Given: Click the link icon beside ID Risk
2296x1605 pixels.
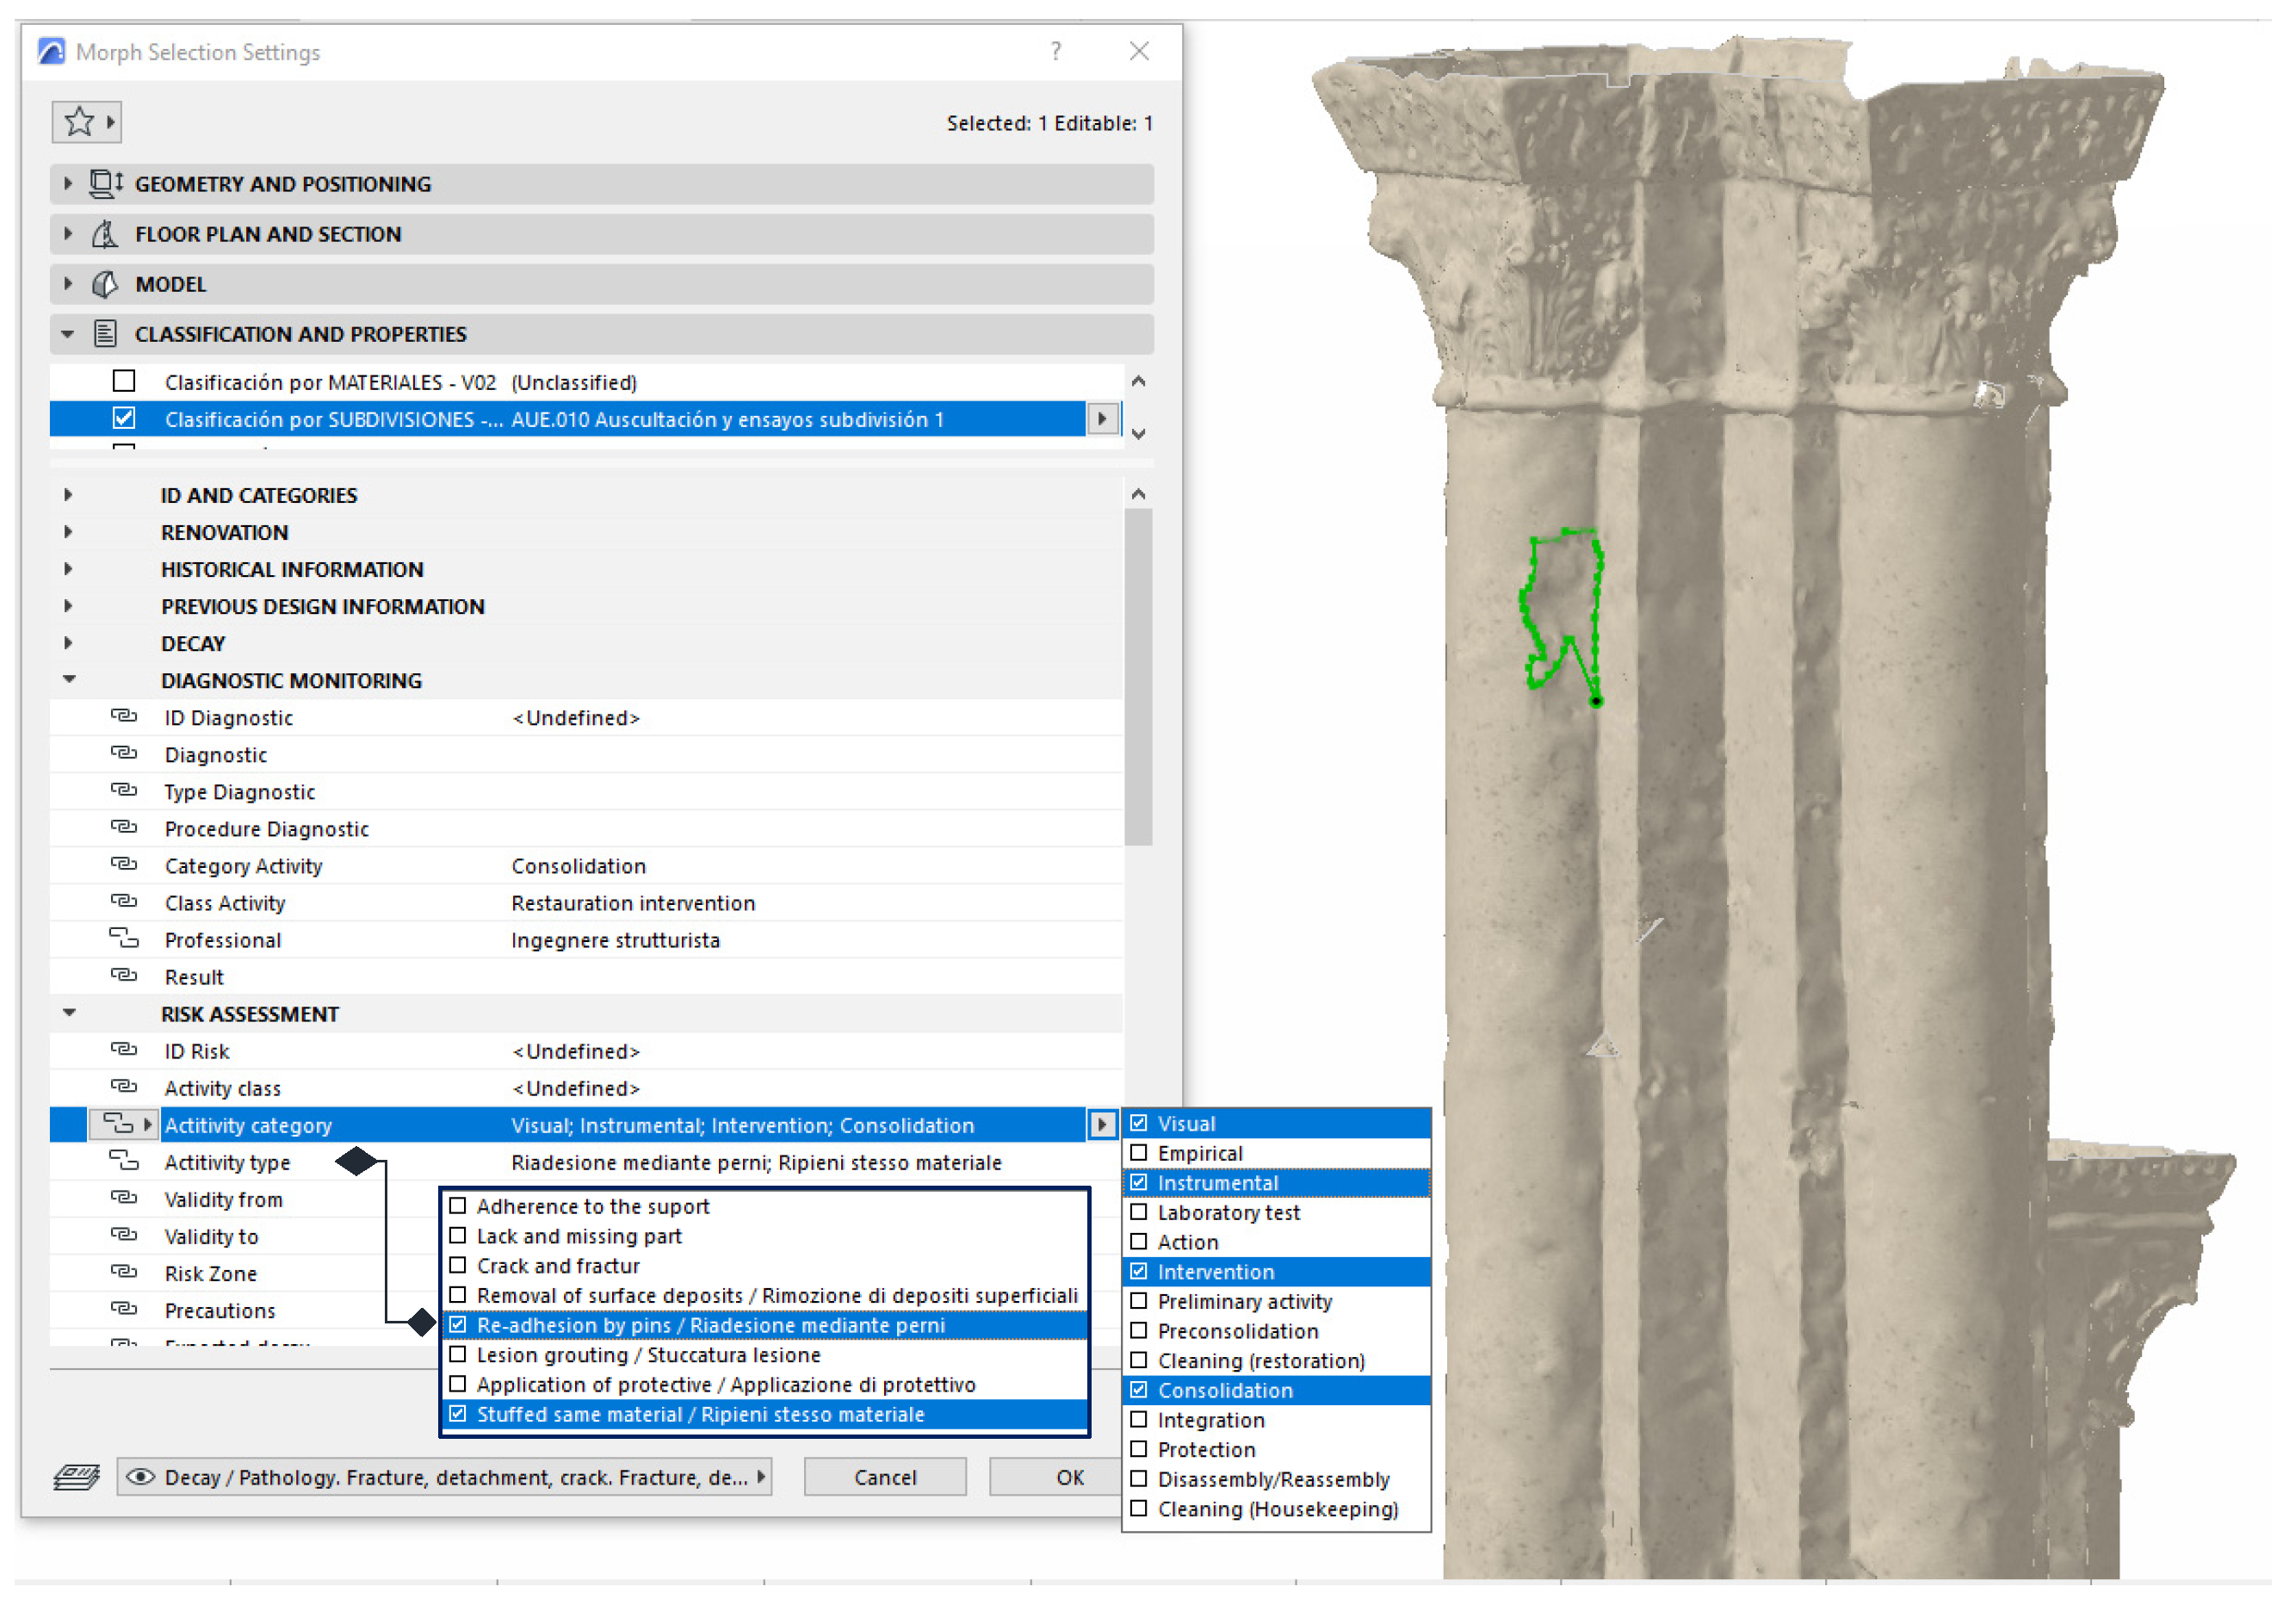Looking at the screenshot, I should tap(123, 1049).
